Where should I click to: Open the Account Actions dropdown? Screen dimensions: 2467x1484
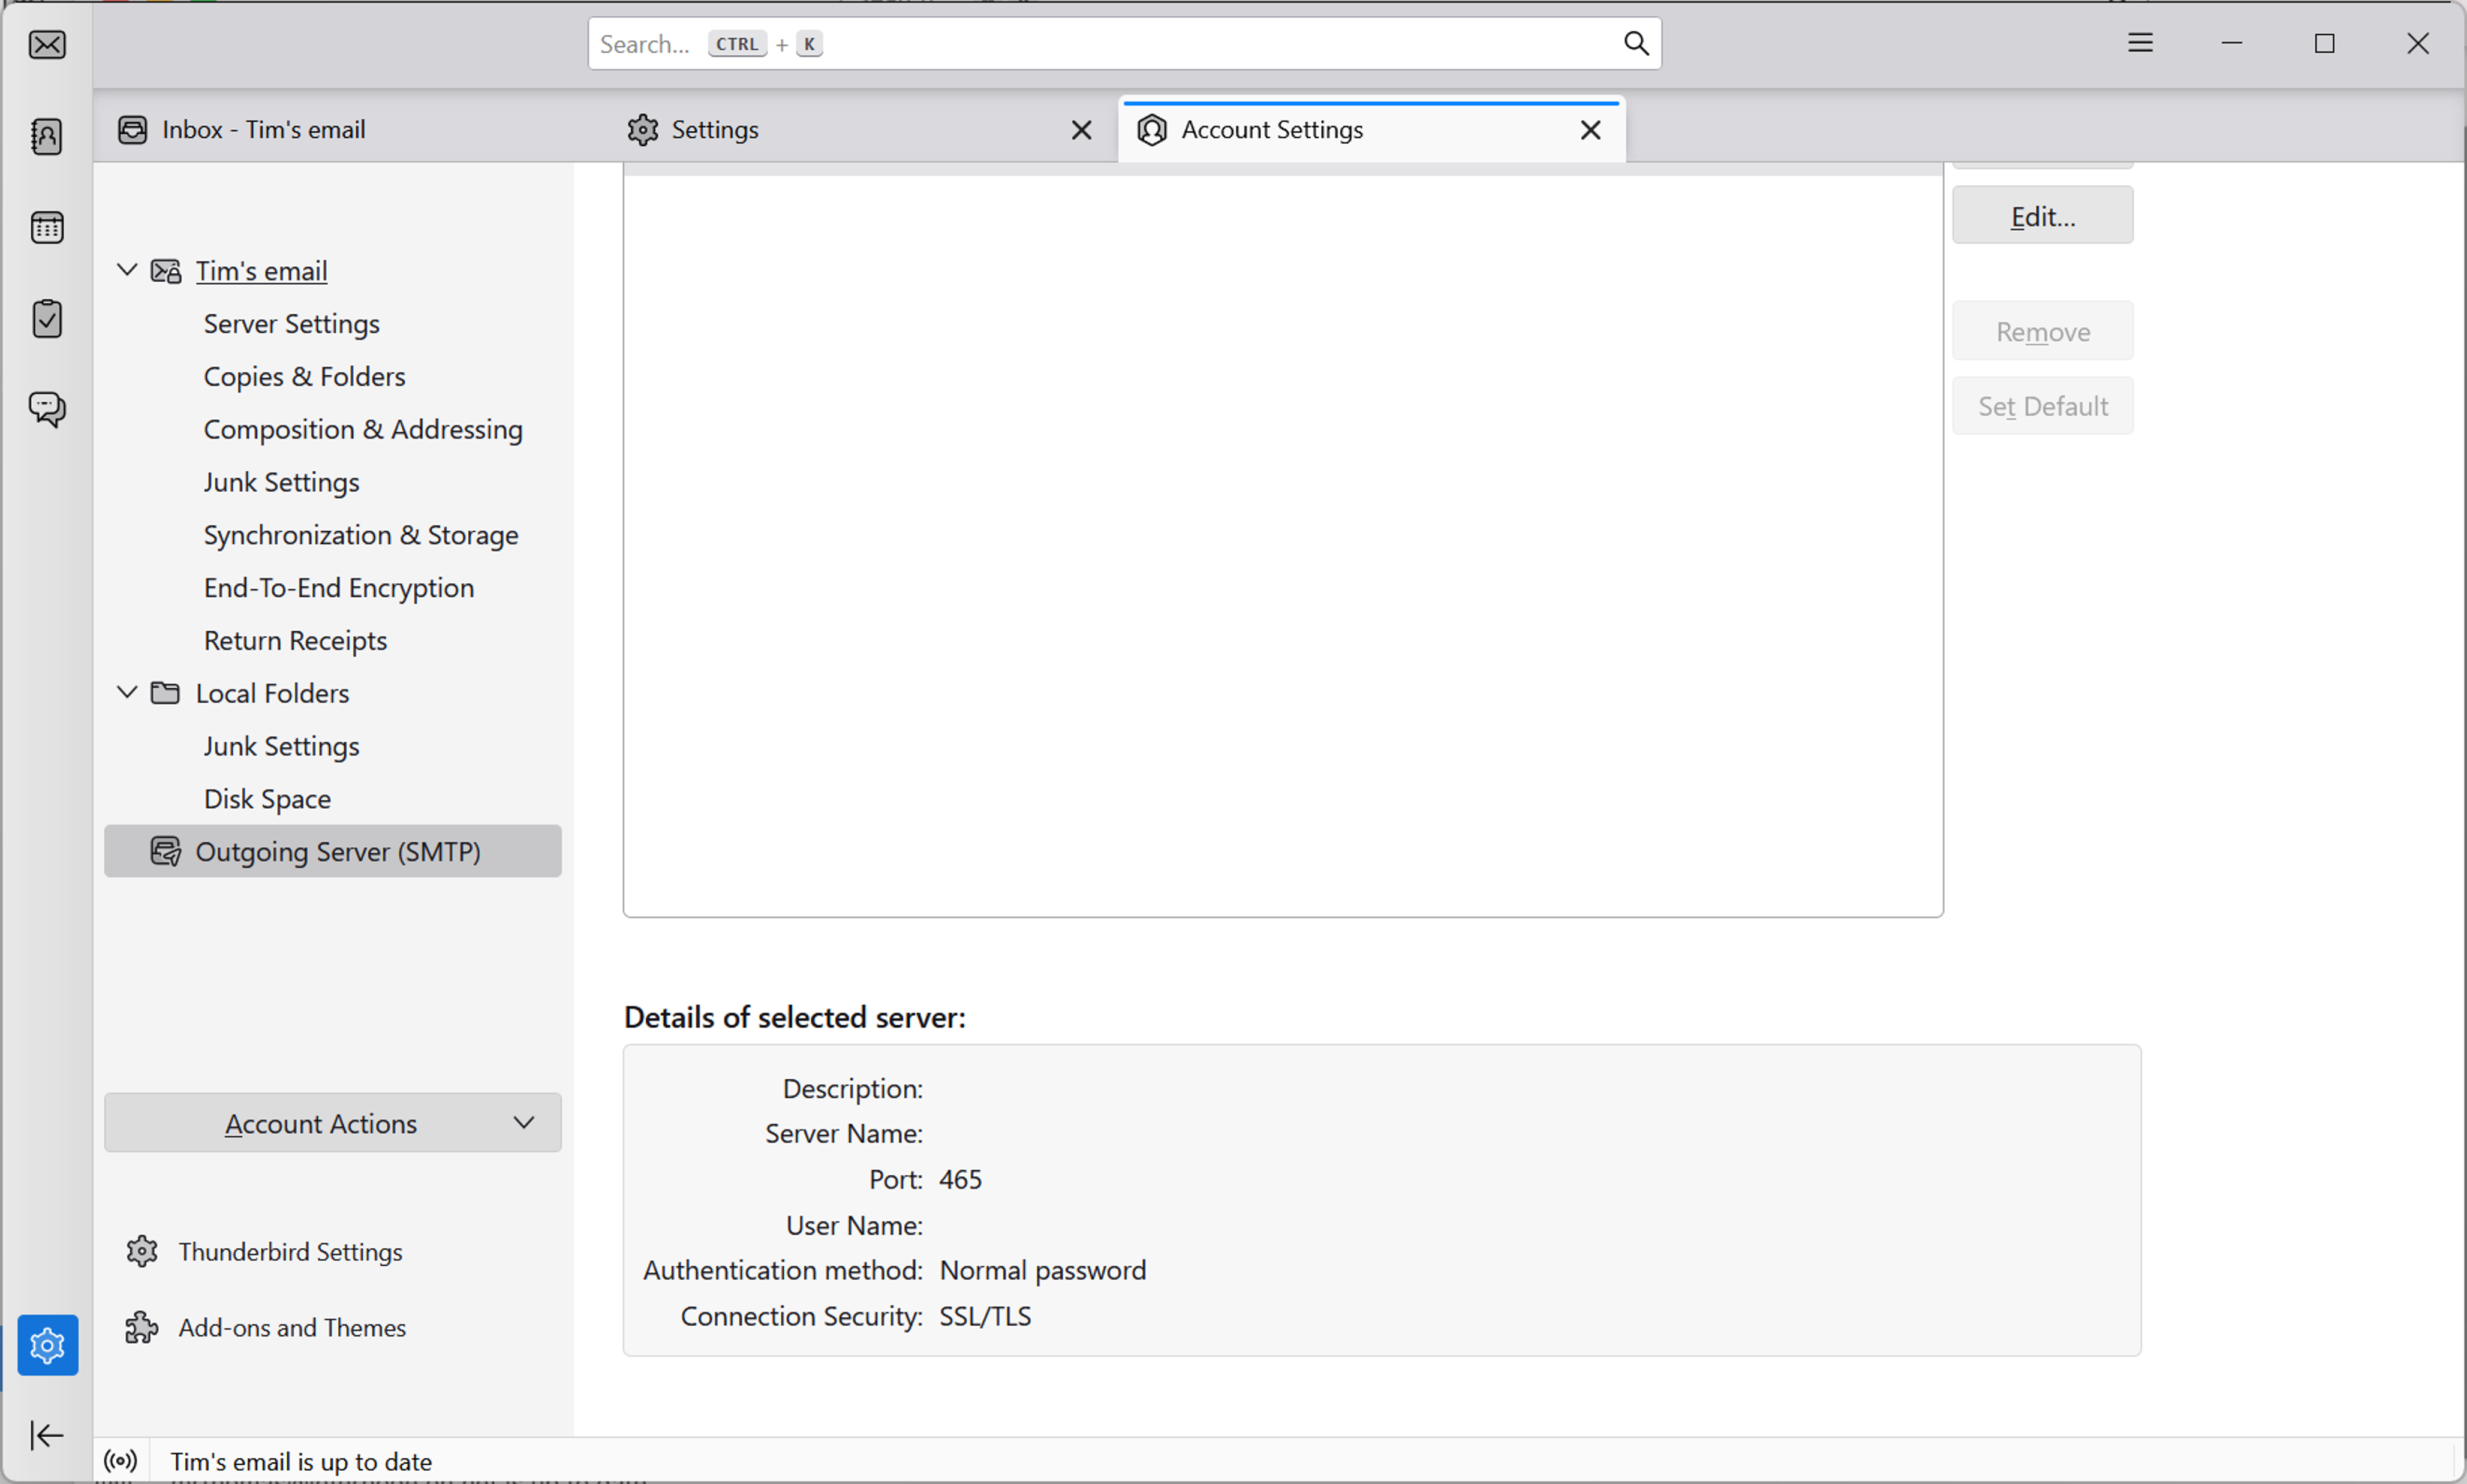332,1122
